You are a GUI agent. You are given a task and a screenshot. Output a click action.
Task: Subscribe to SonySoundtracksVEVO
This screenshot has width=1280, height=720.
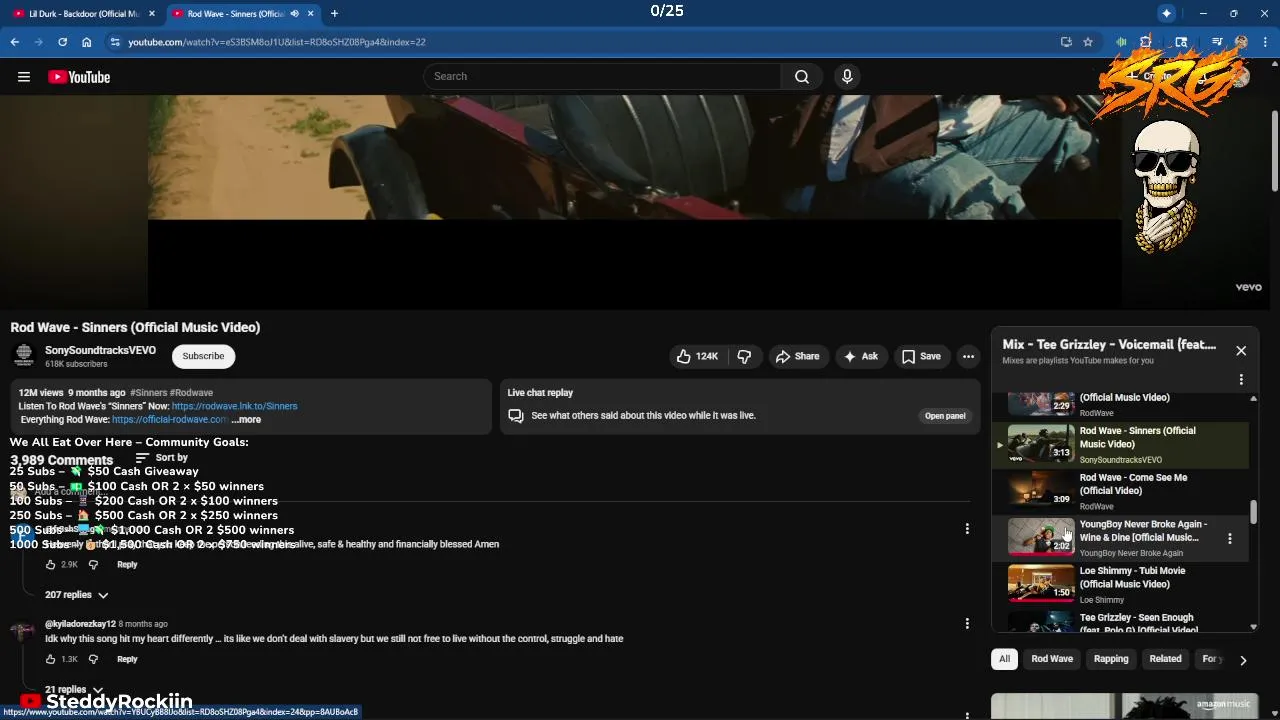(203, 356)
